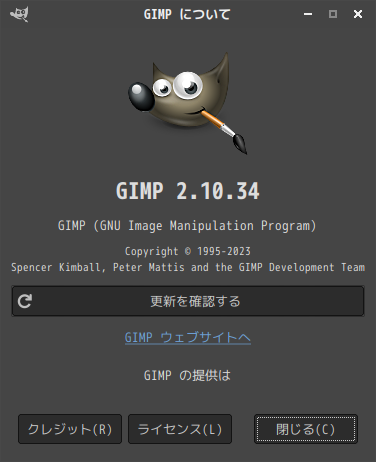376x462 pixels.
Task: Click the Copyright © 1995-2023 line
Action: pyautogui.click(x=188, y=251)
